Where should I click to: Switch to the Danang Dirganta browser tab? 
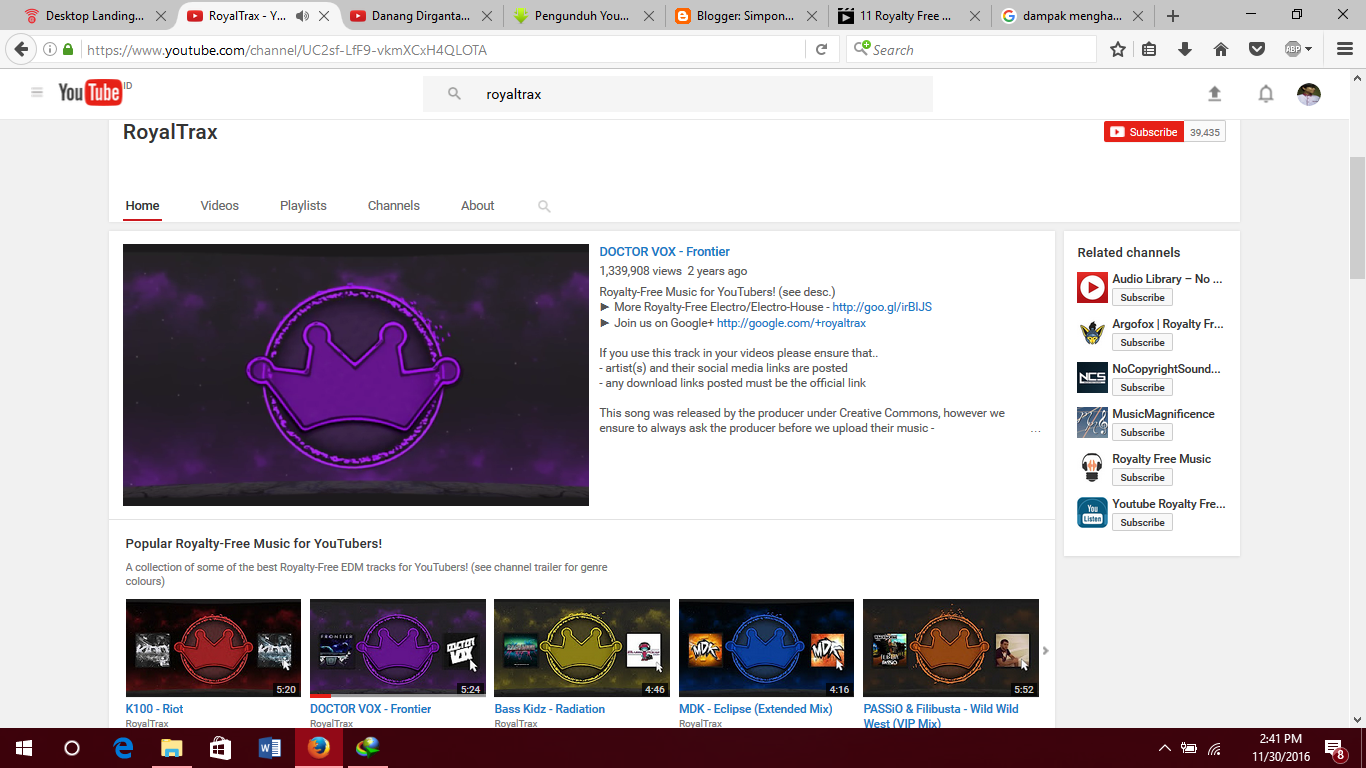tap(421, 16)
